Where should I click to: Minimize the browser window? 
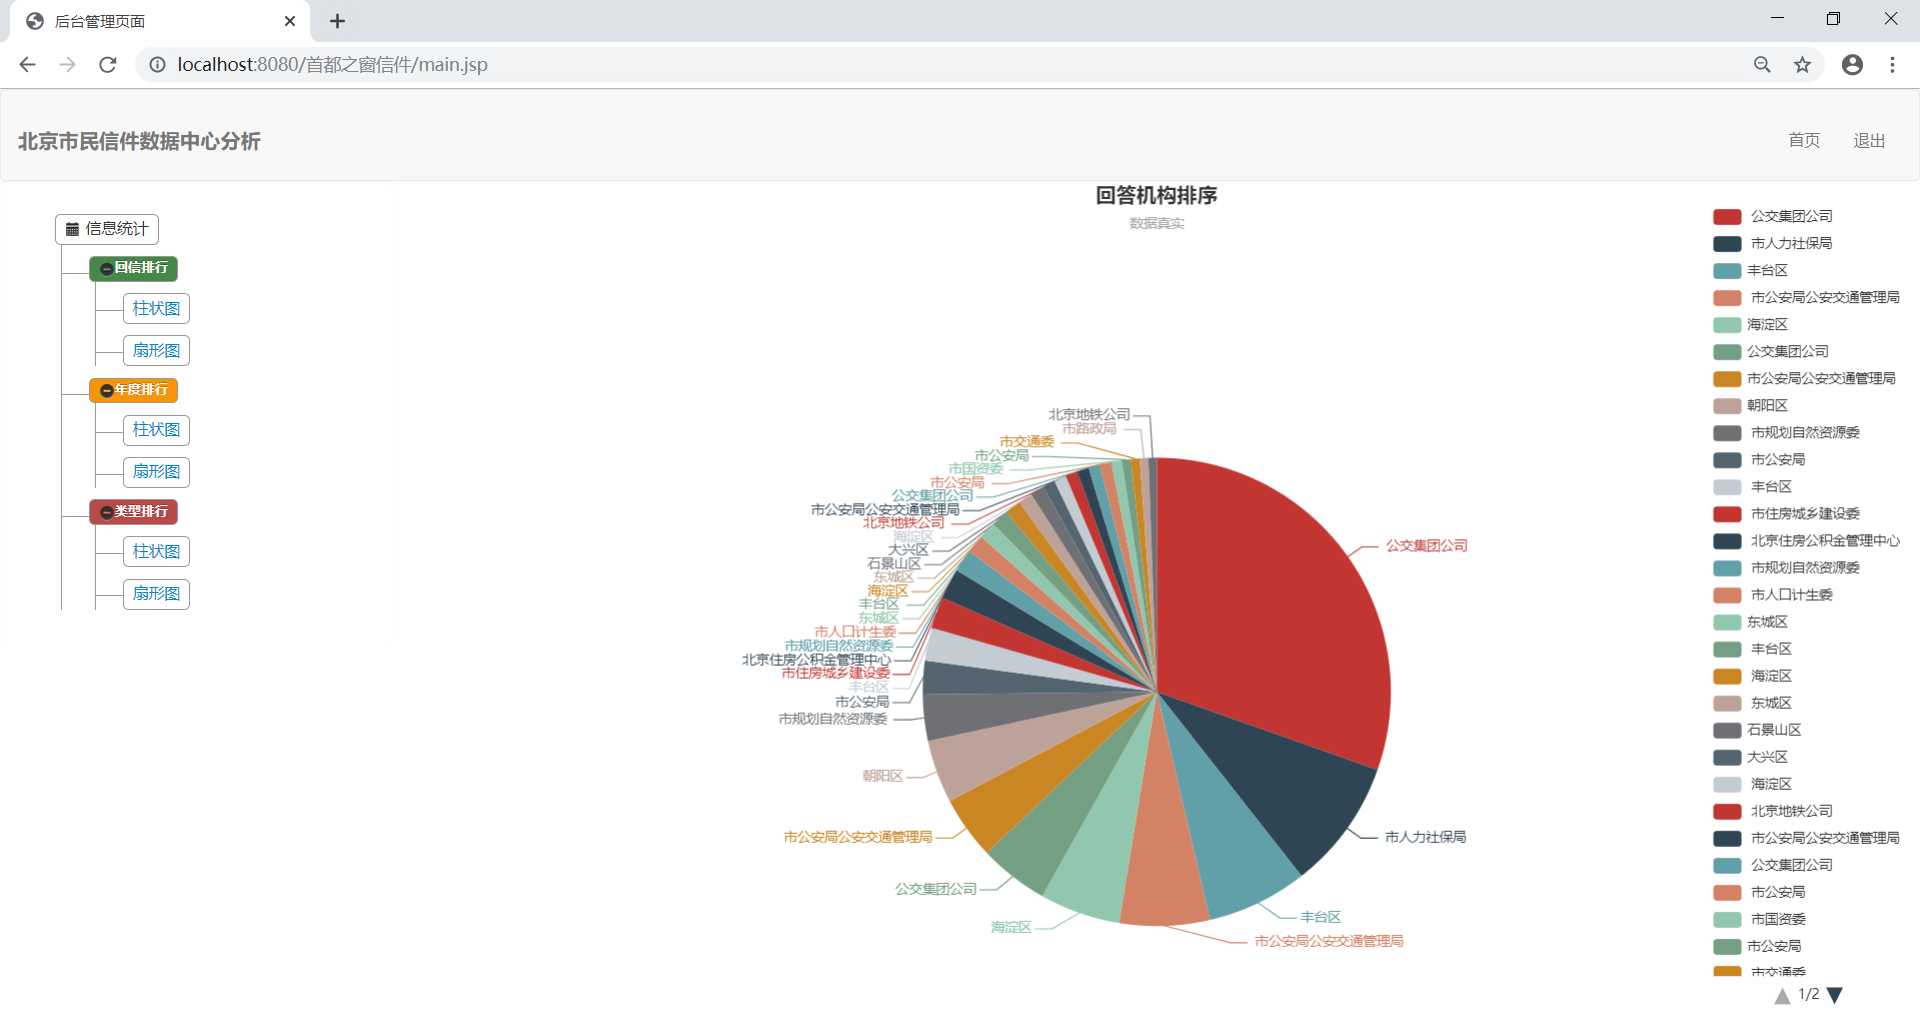tap(1777, 19)
